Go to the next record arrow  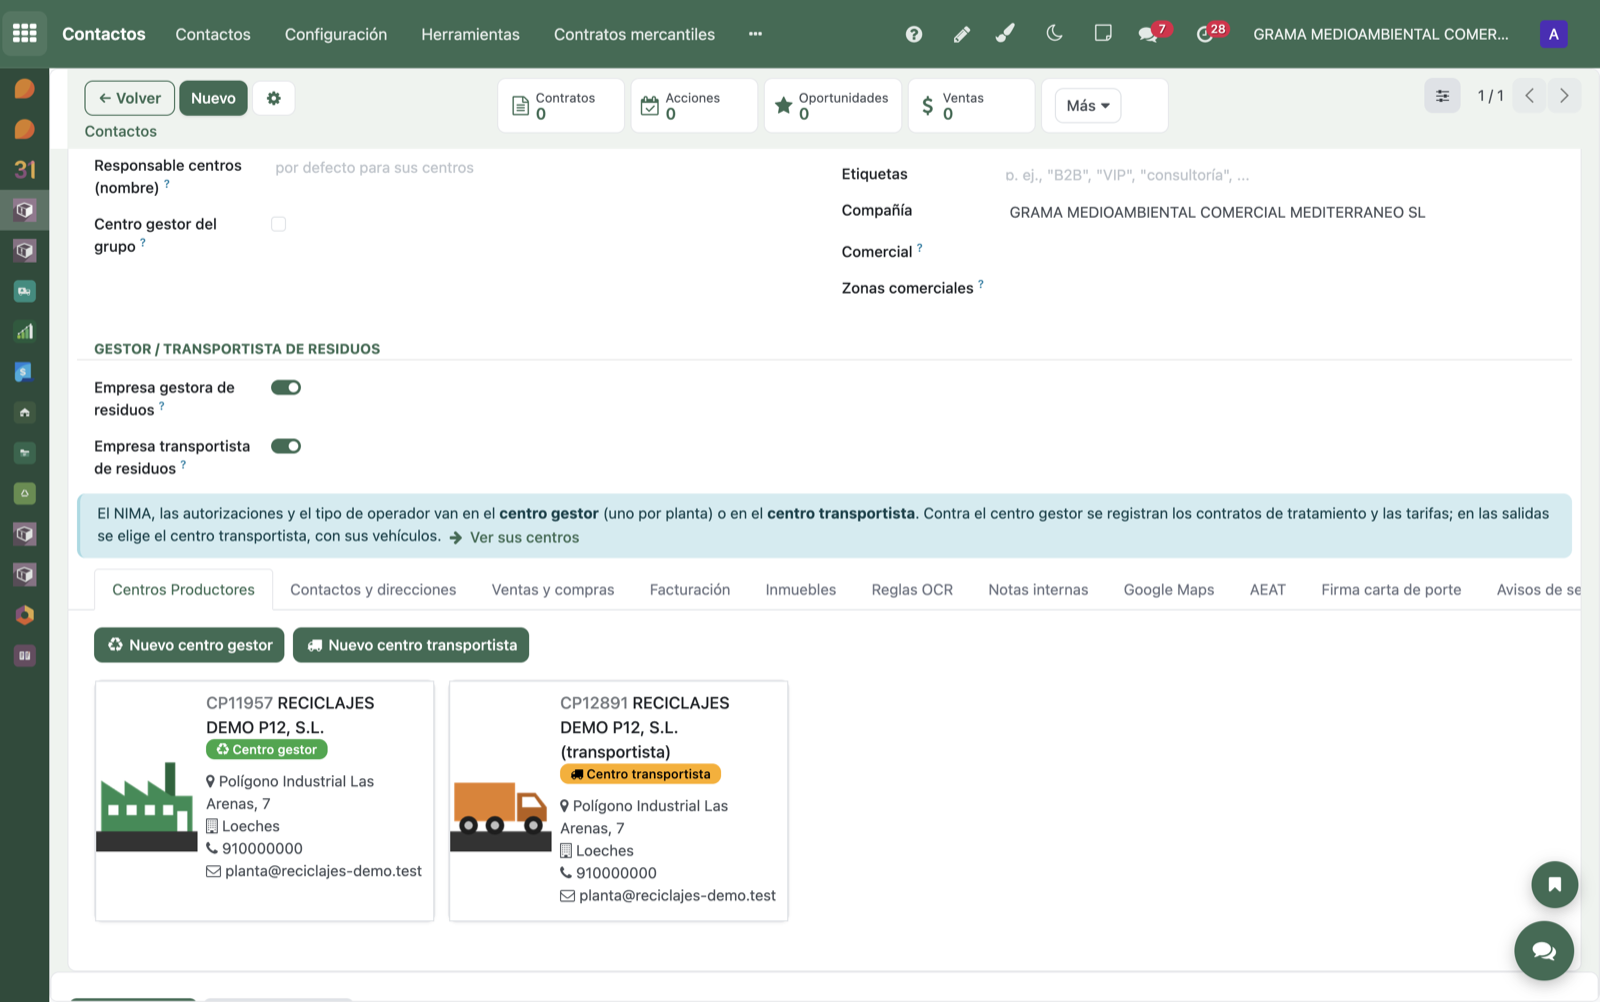click(1564, 96)
